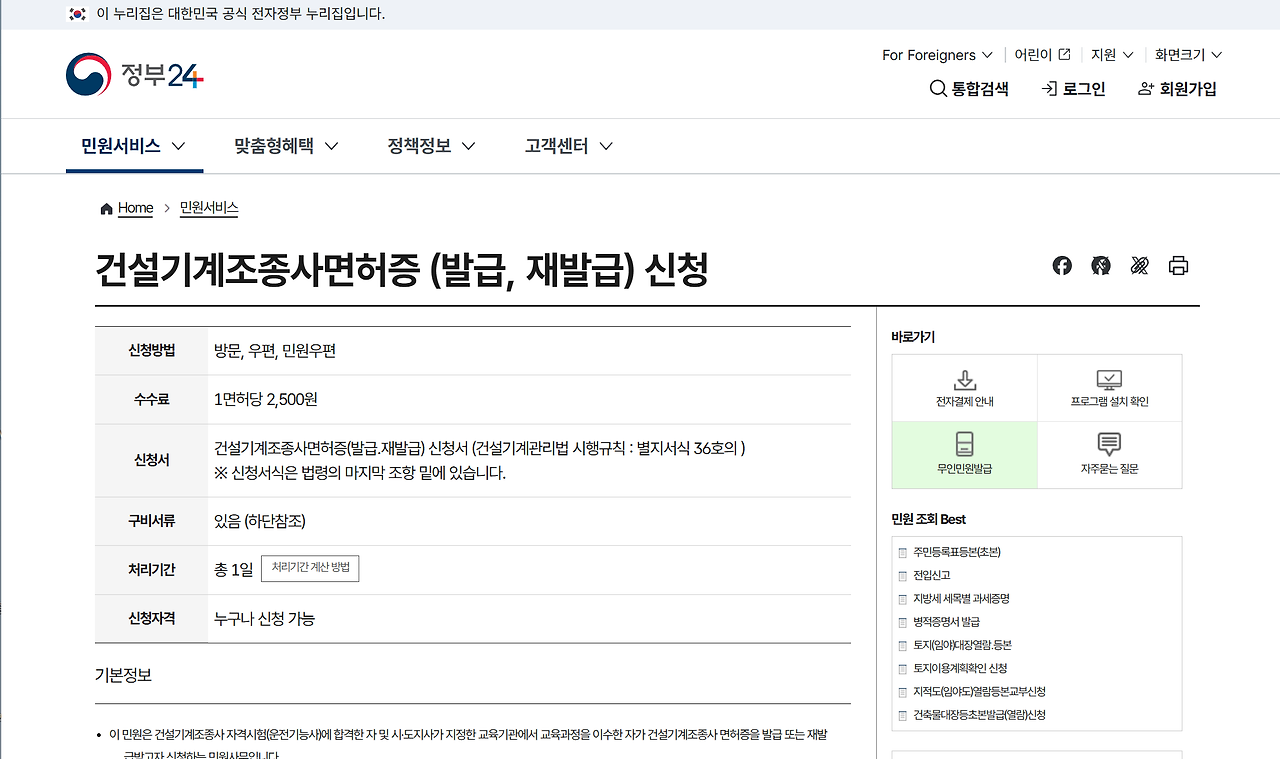Screen dimensions: 1280x759
Task: Expand the 맞춤형혜택 menu chevron
Action: pos(331,146)
